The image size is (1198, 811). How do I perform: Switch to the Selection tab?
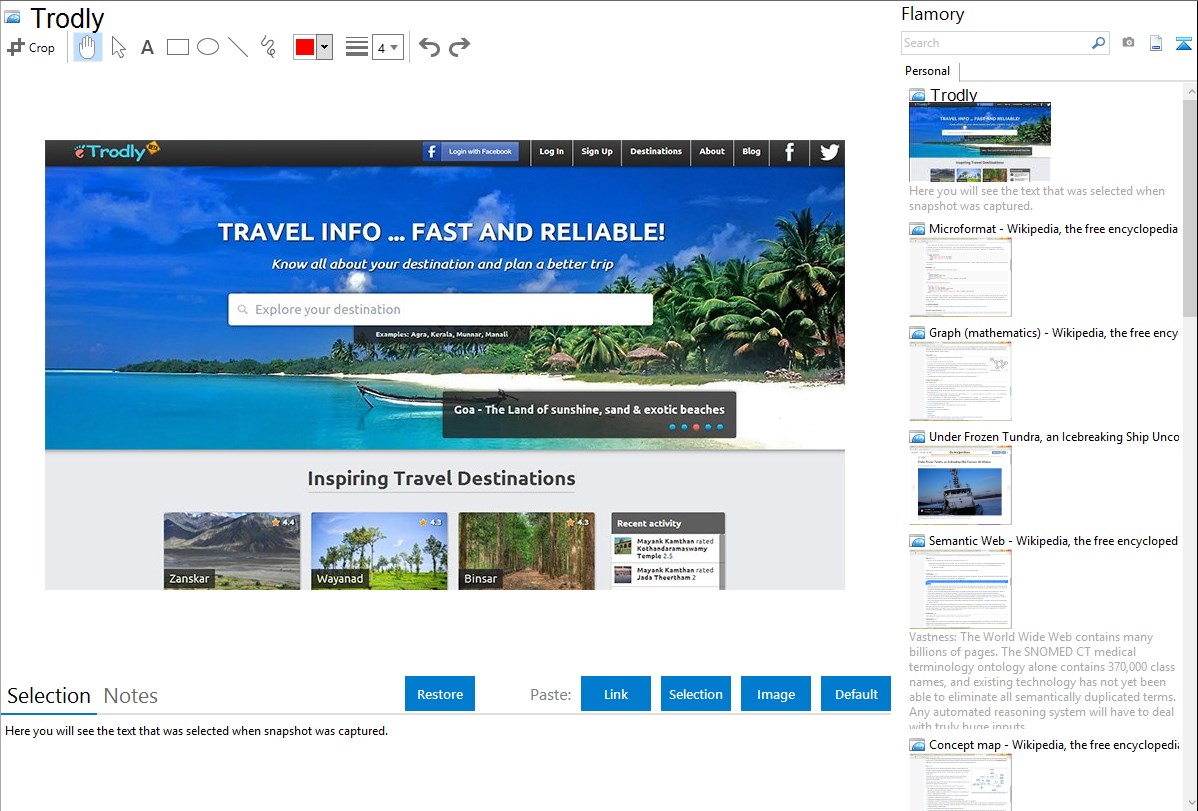click(49, 696)
